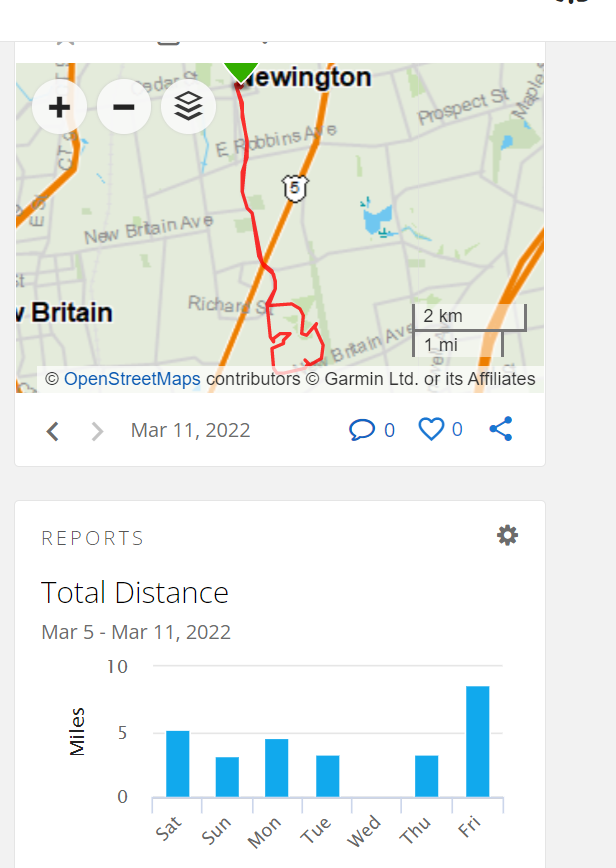Click the green start marker on map
Screen dimensions: 616x868
tap(241, 72)
